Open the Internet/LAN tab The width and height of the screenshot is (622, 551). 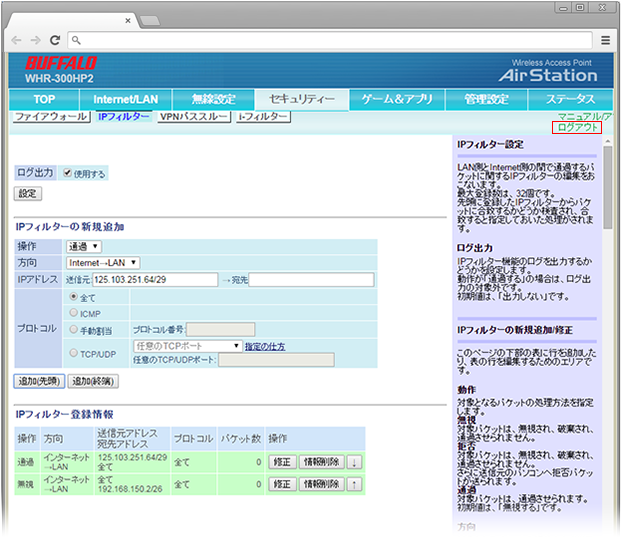126,100
